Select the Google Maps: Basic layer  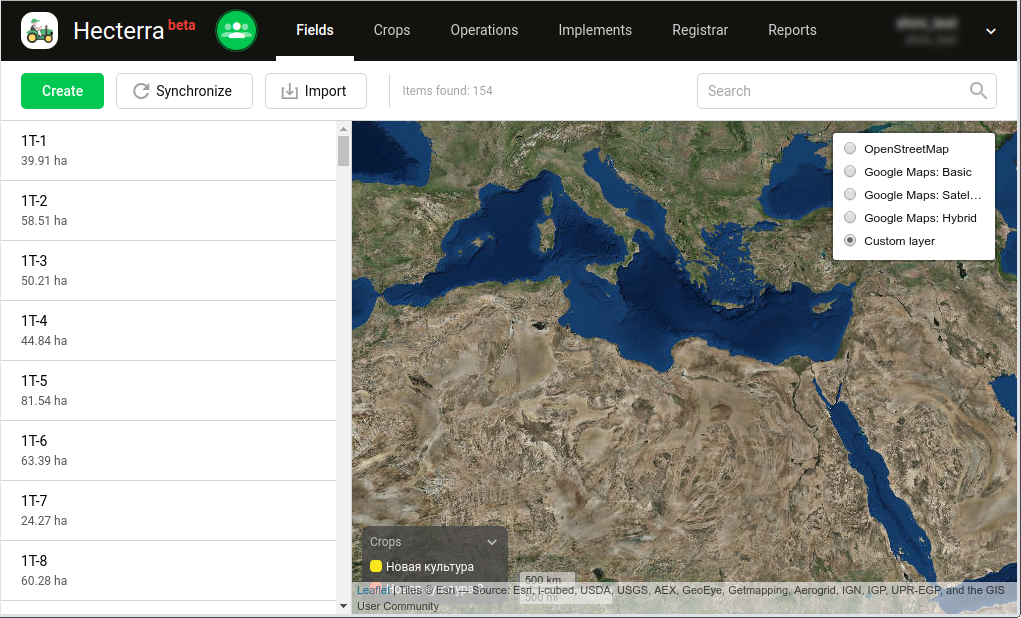pos(850,172)
